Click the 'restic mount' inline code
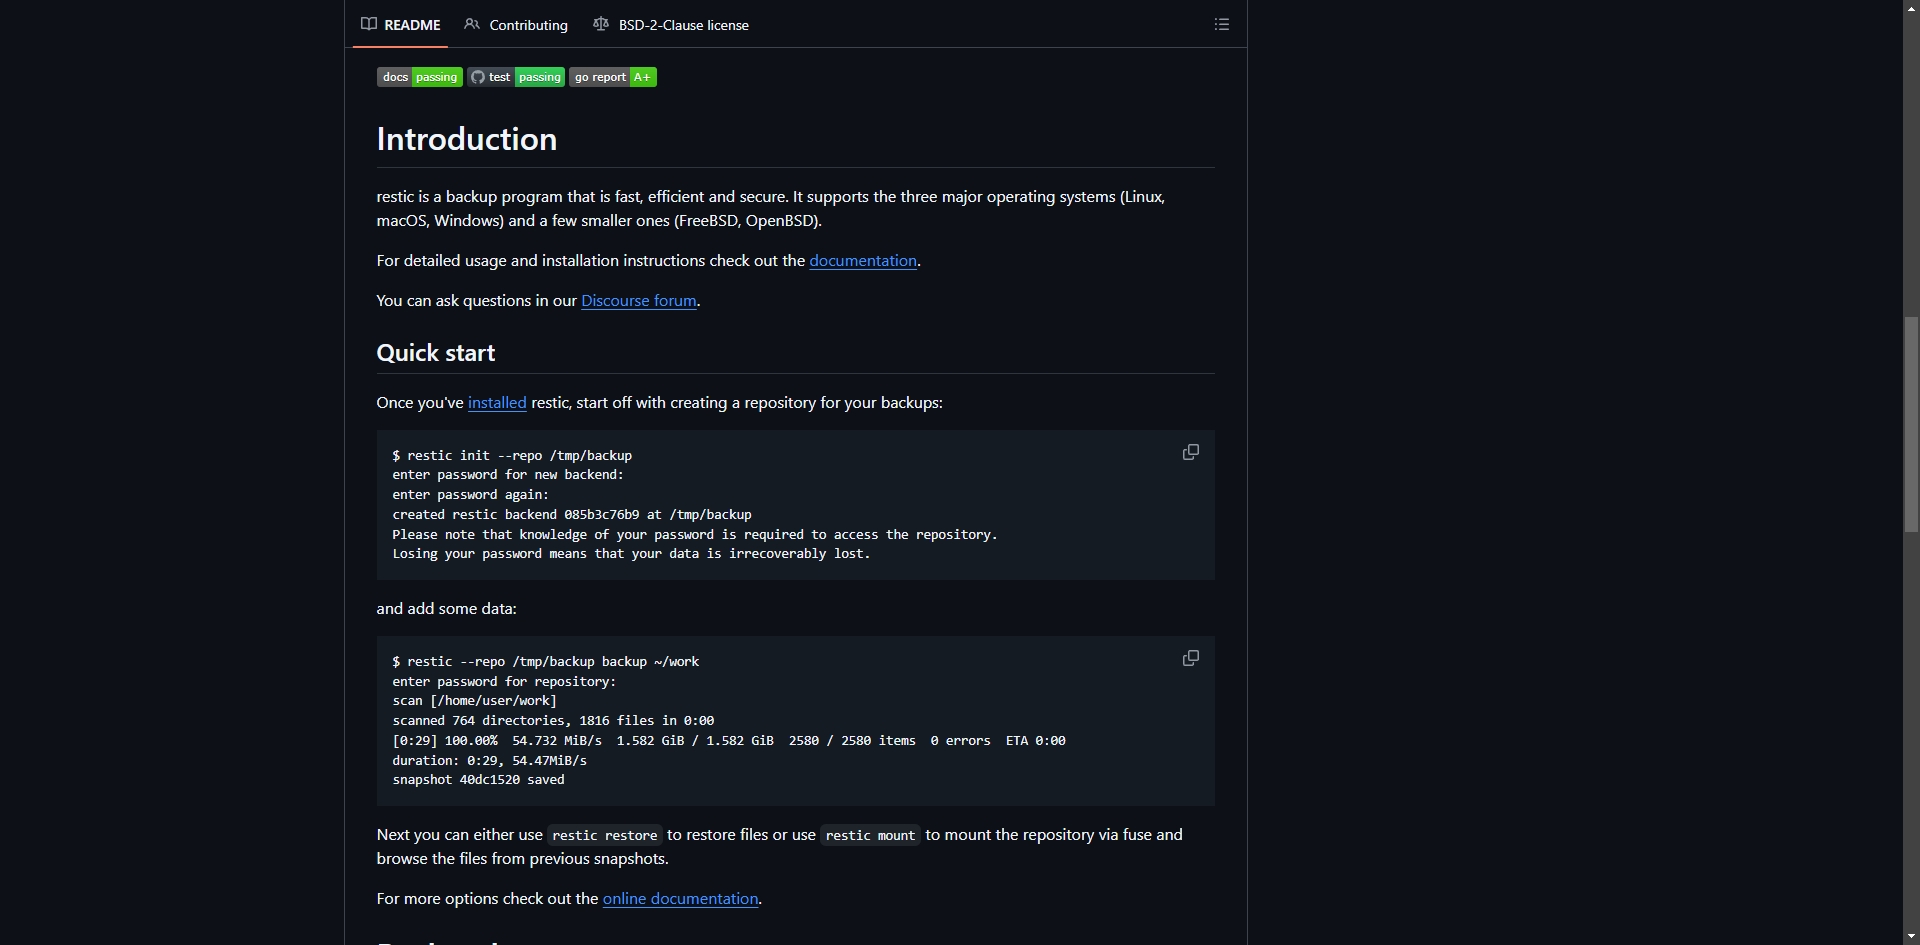The width and height of the screenshot is (1920, 945). pyautogui.click(x=871, y=835)
